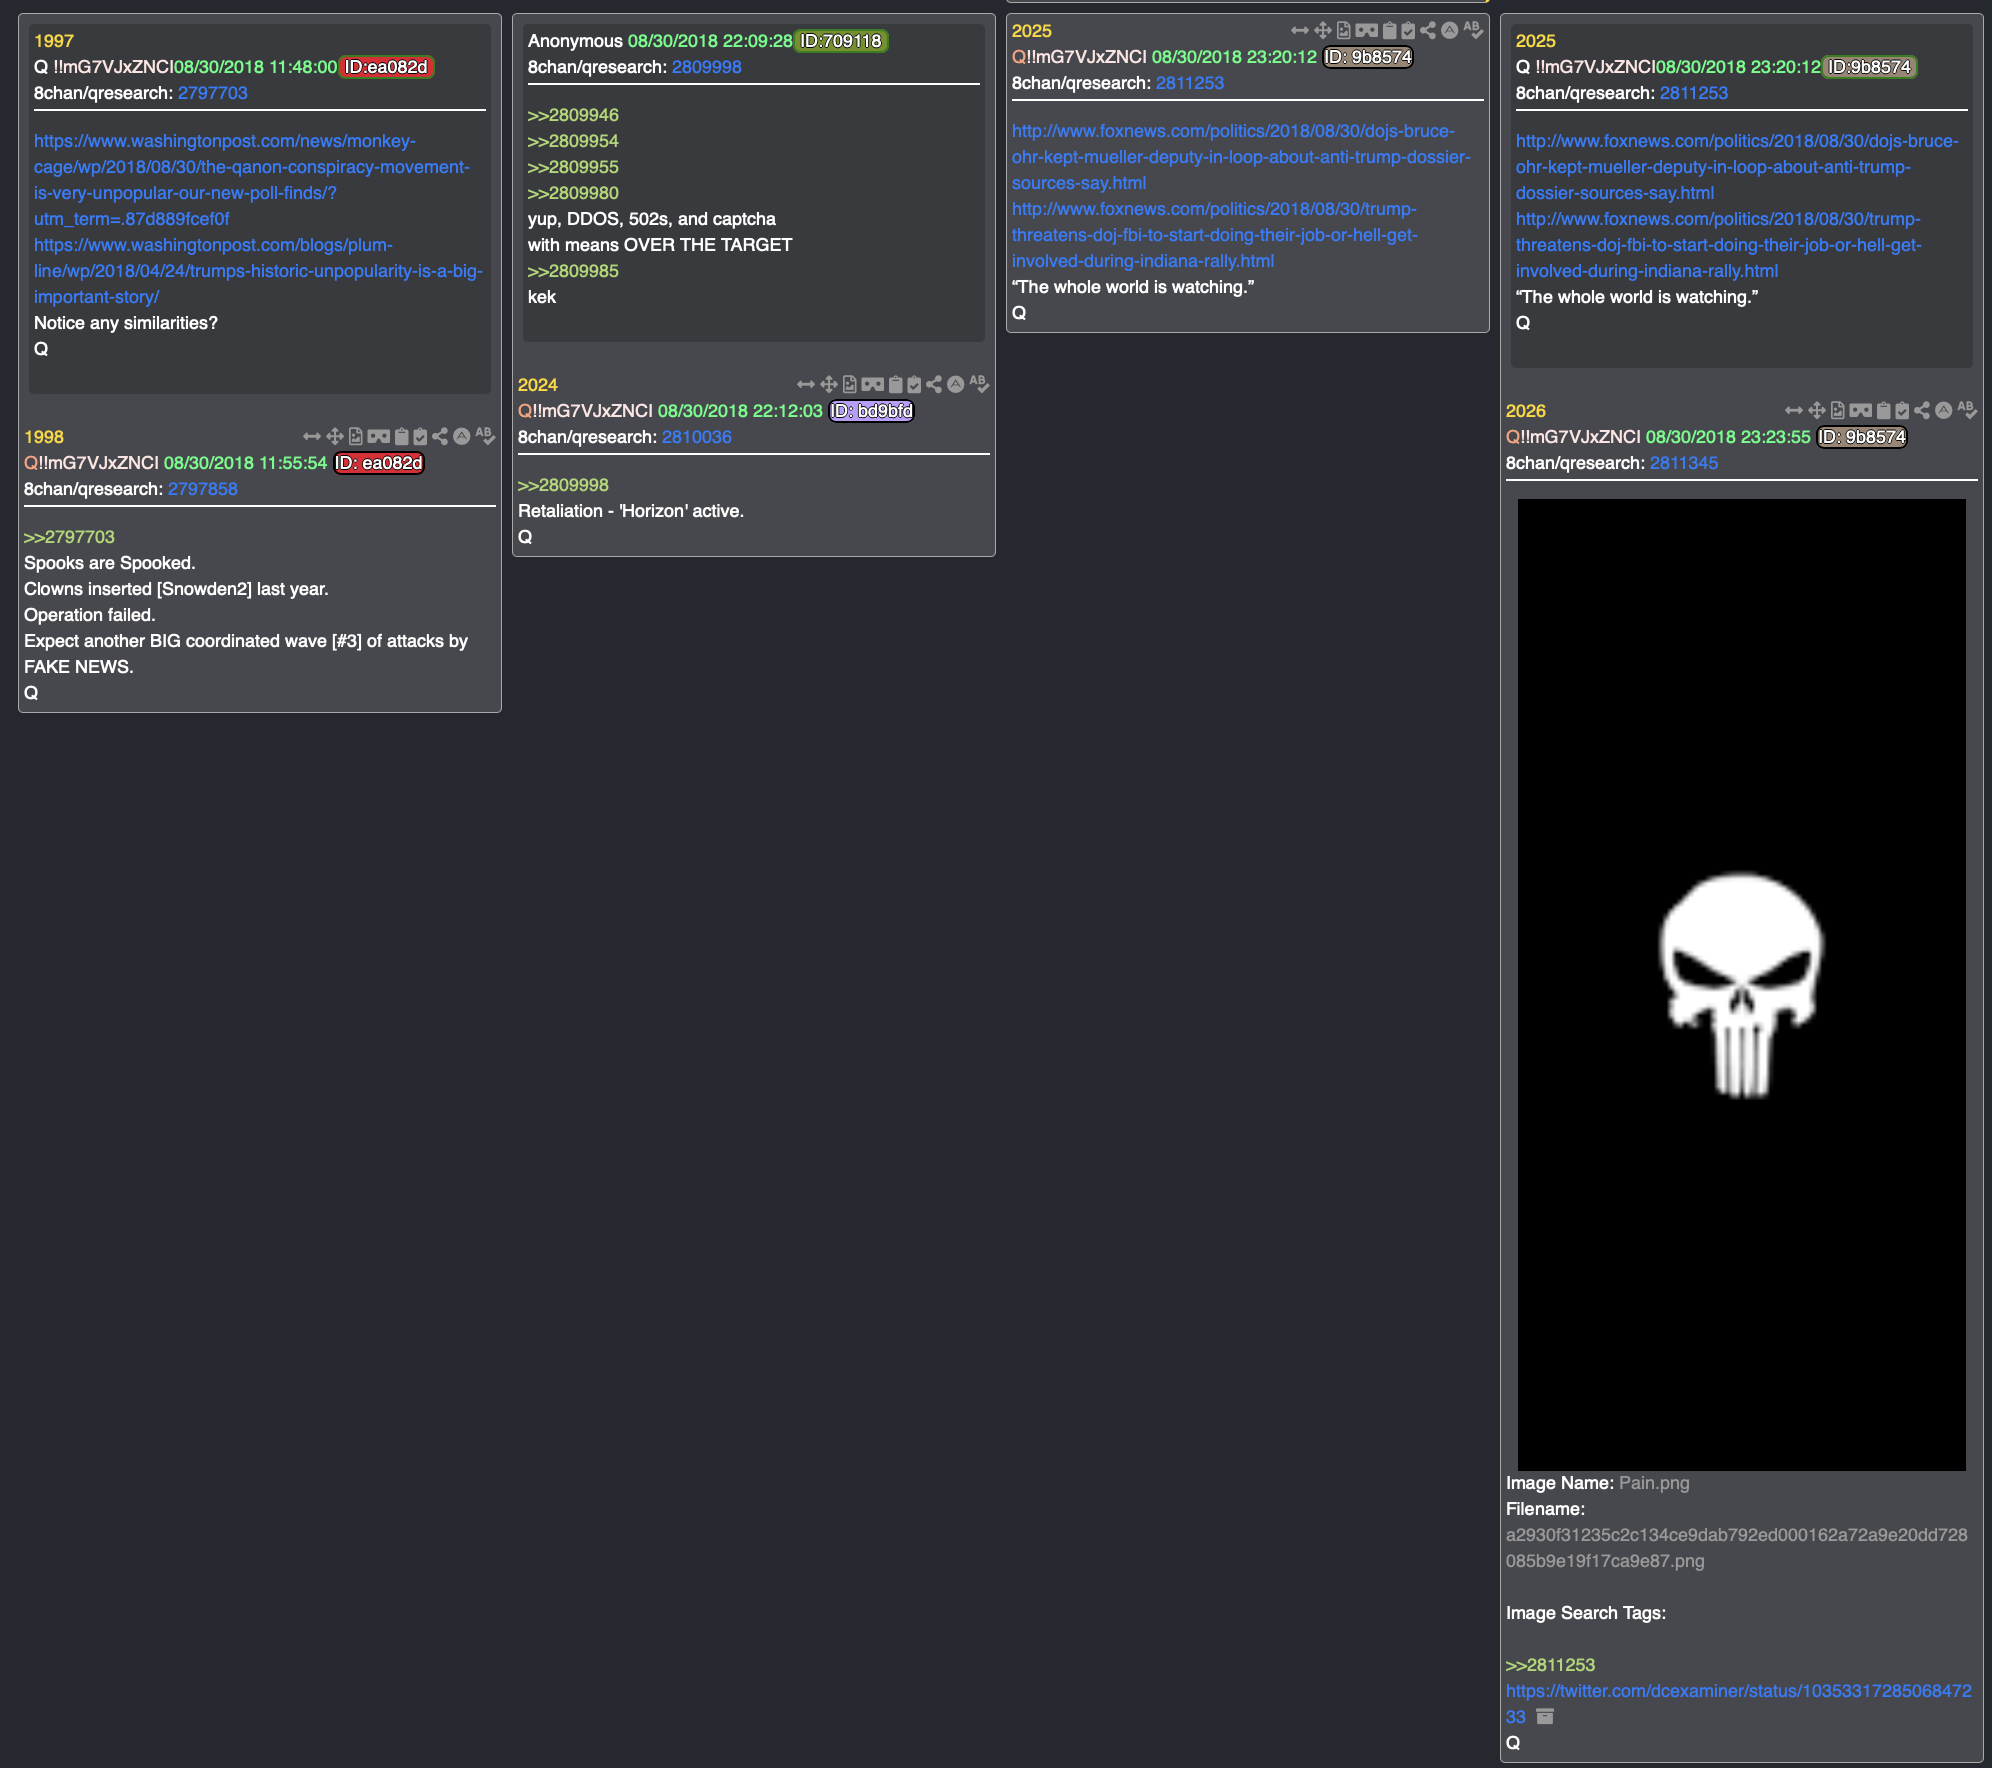Click the green ID:709118 badge
This screenshot has width=1992, height=1768.
(841, 41)
